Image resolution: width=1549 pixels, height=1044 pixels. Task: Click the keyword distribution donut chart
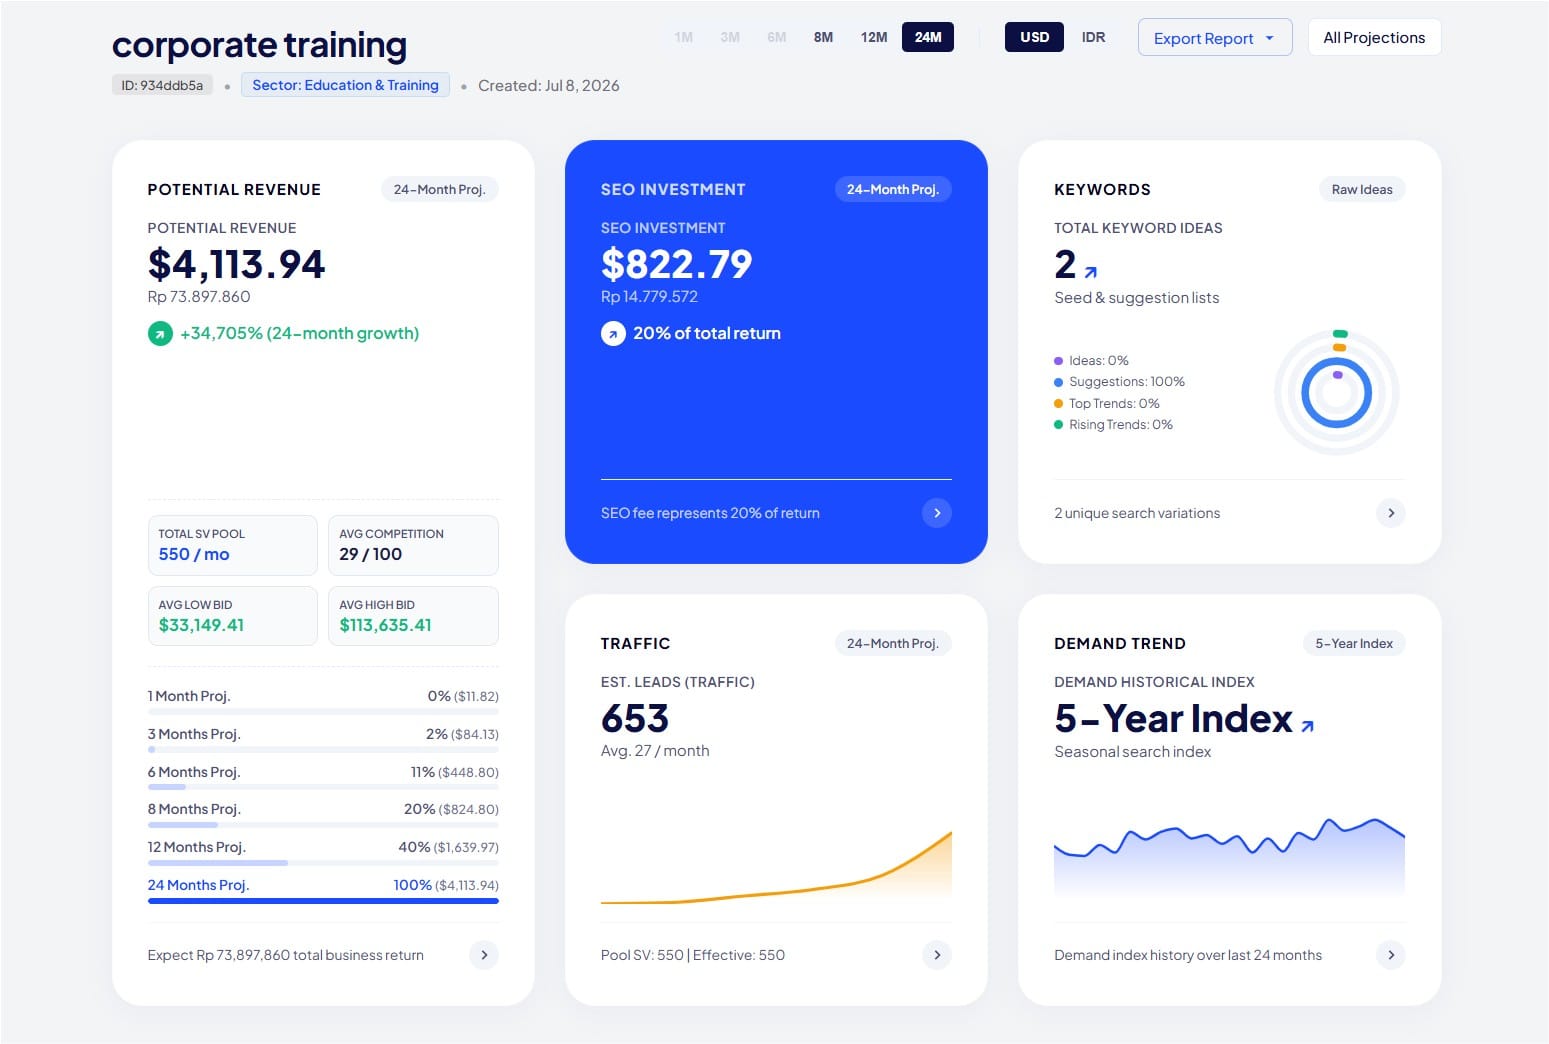tap(1337, 393)
